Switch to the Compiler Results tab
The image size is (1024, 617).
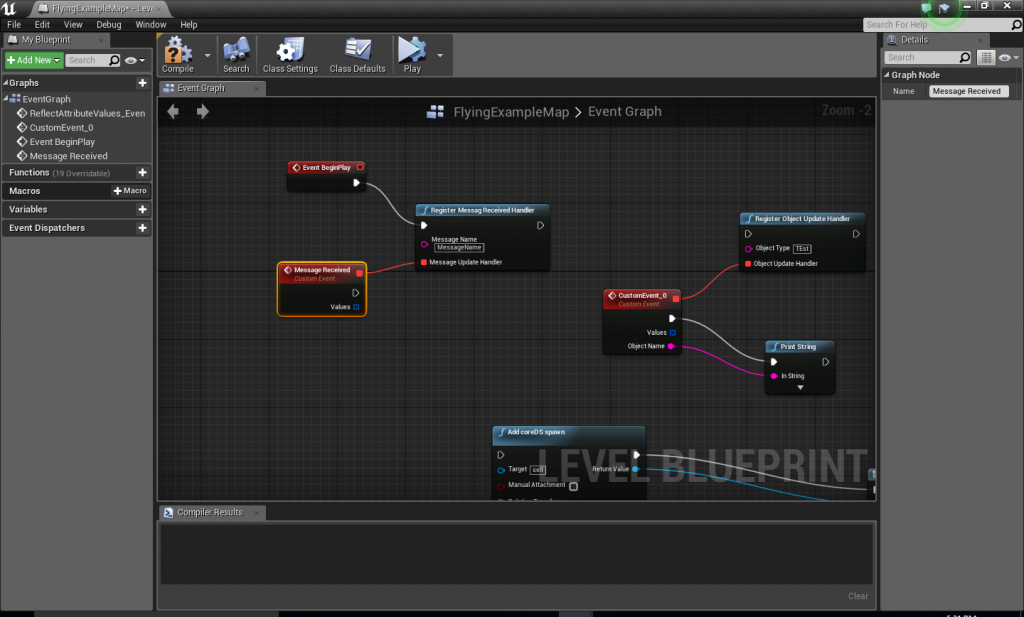210,511
